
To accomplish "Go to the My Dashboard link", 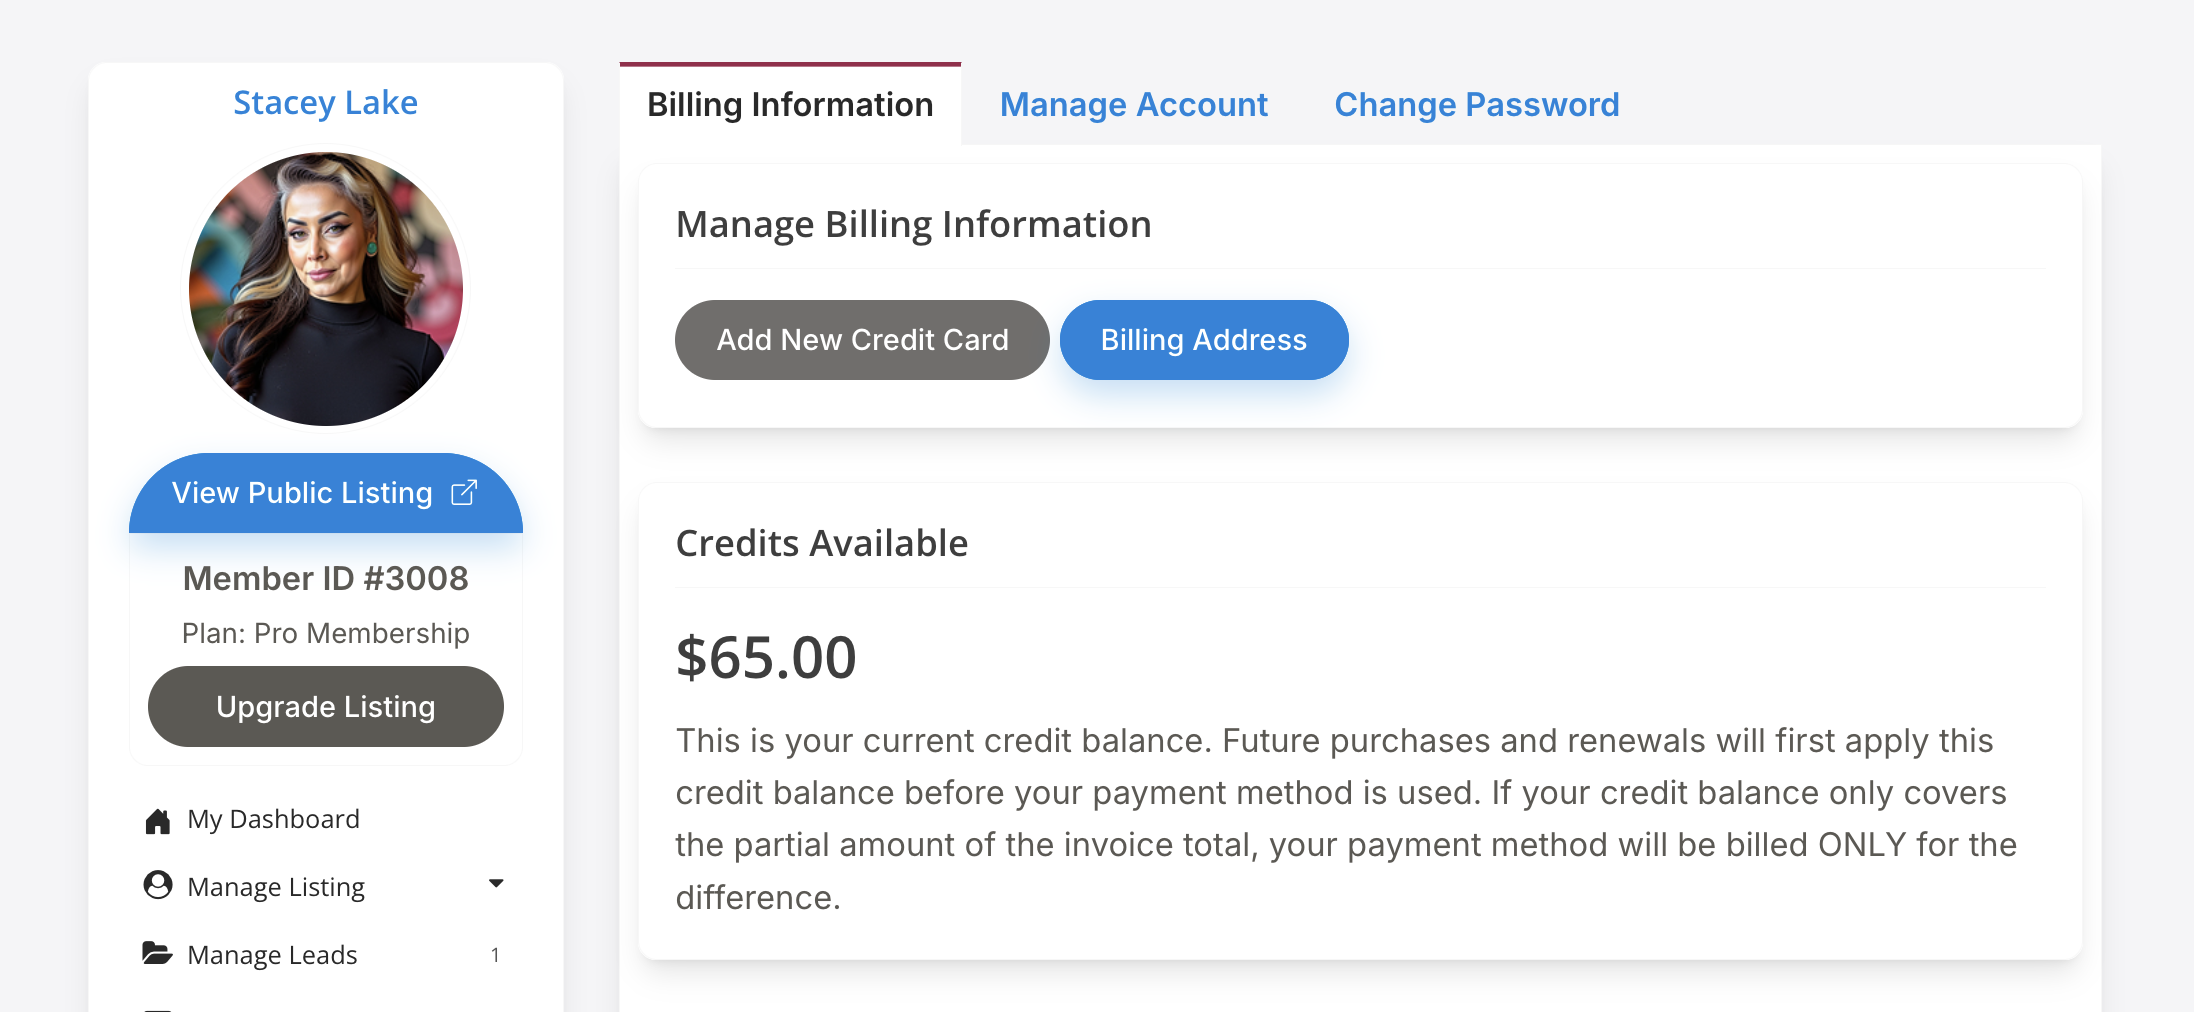I will [273, 820].
